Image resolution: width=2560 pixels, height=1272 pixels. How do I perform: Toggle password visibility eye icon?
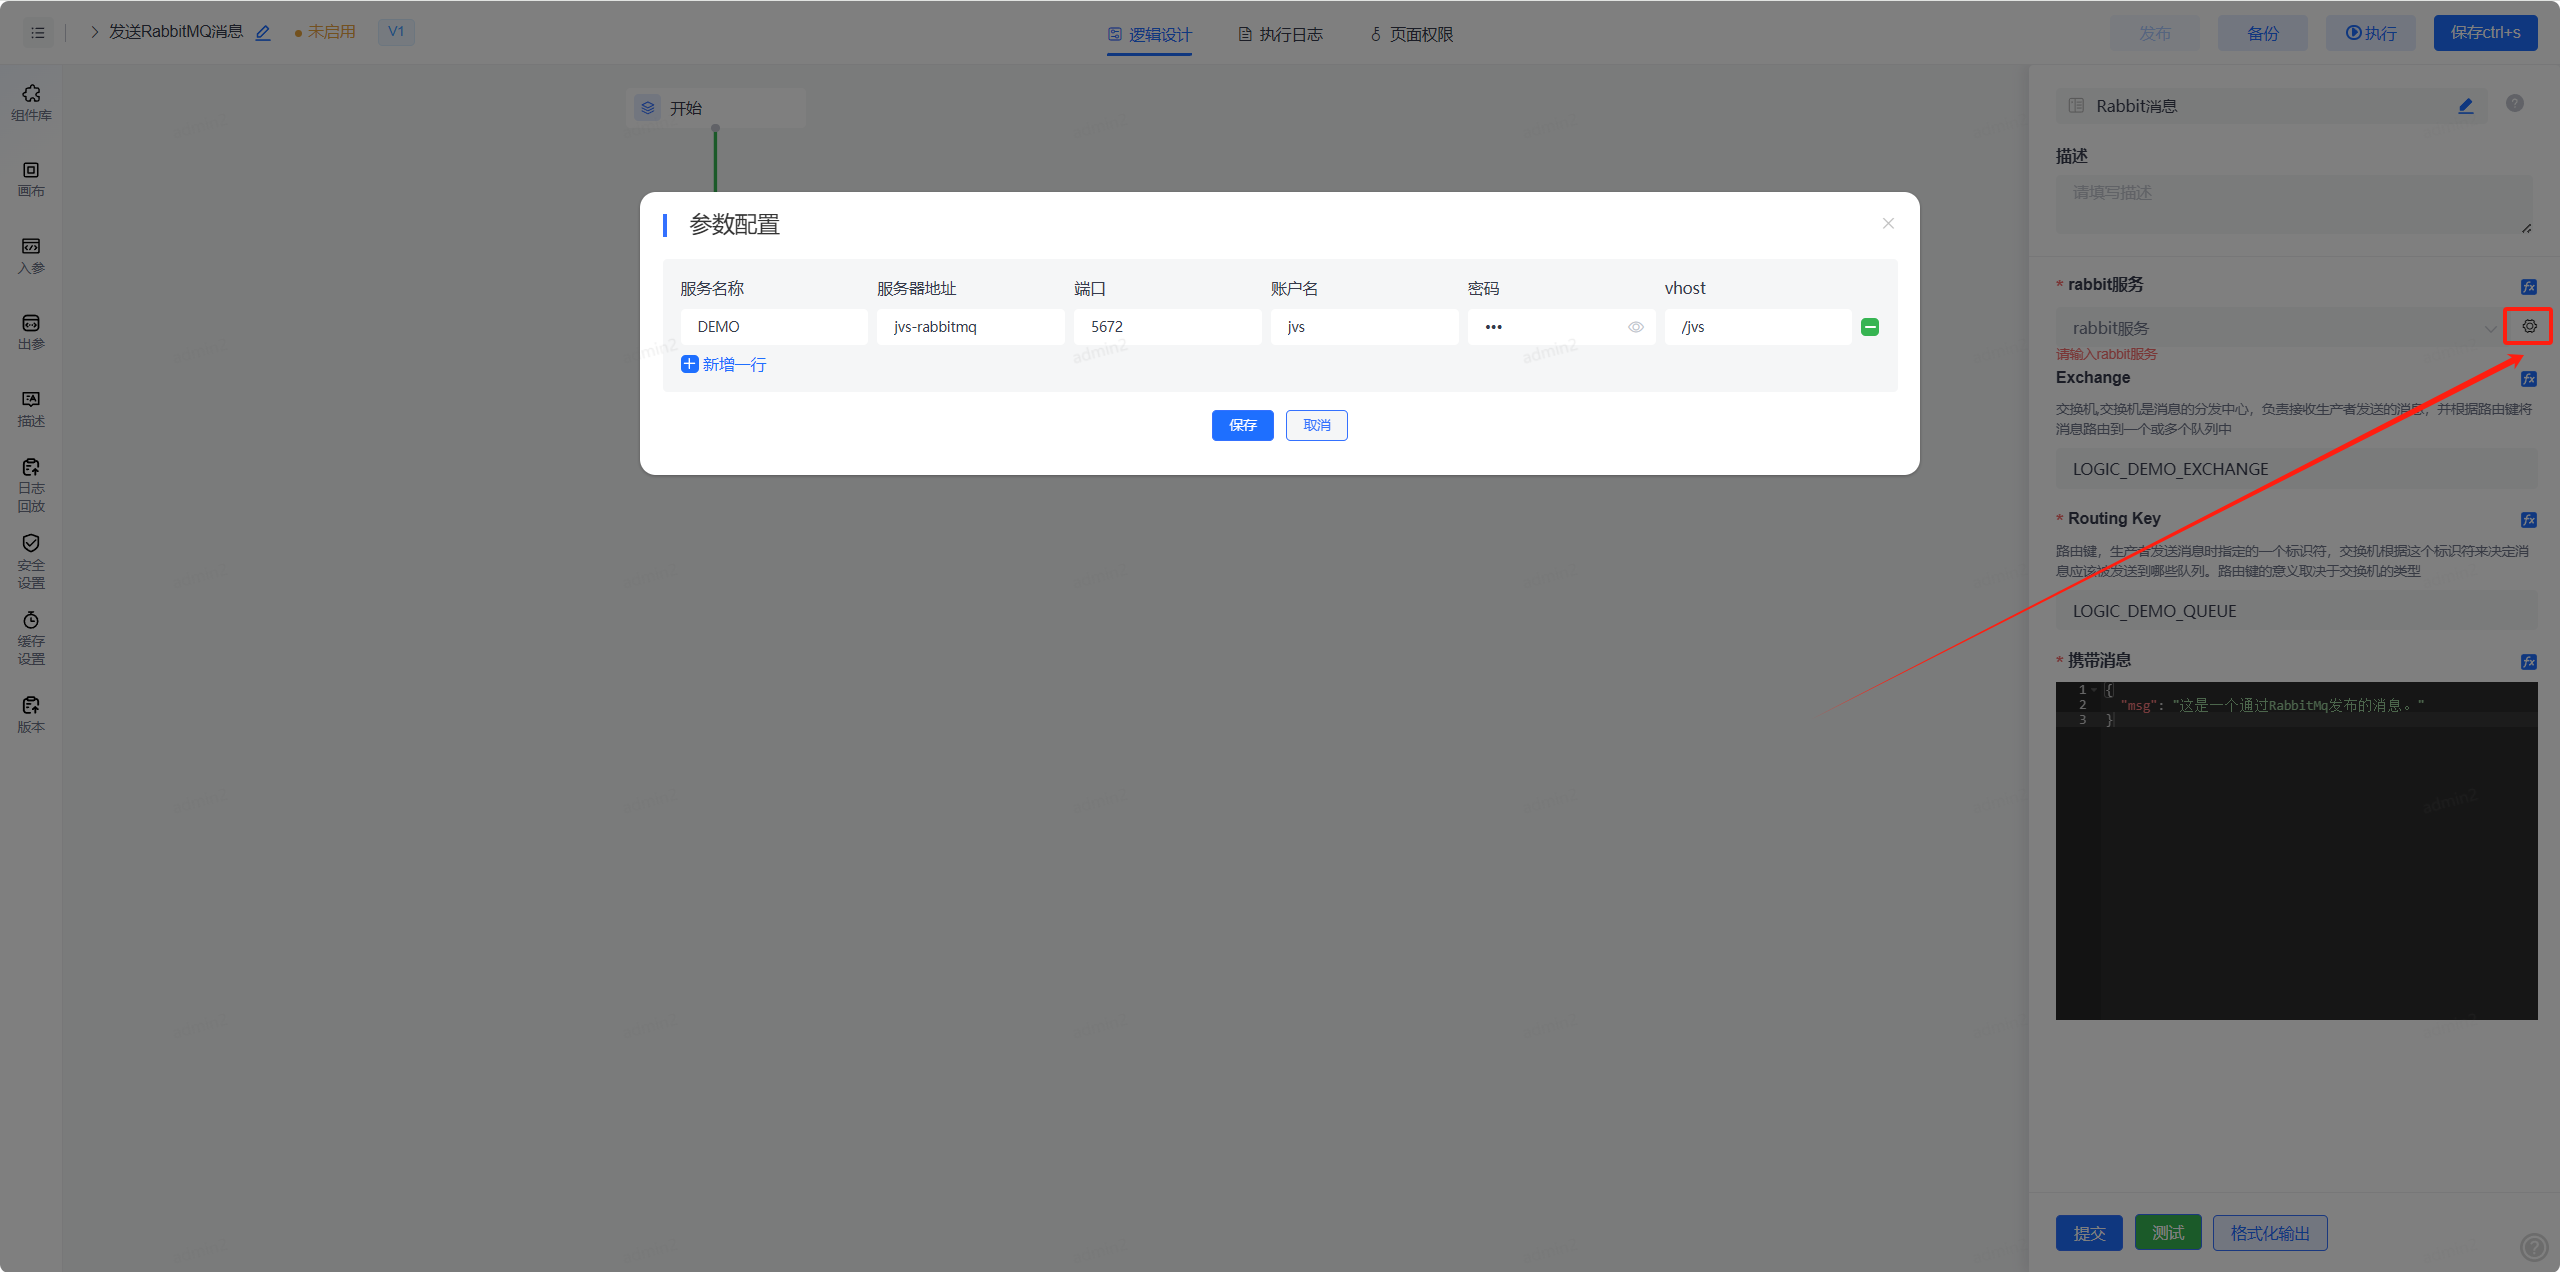1635,327
